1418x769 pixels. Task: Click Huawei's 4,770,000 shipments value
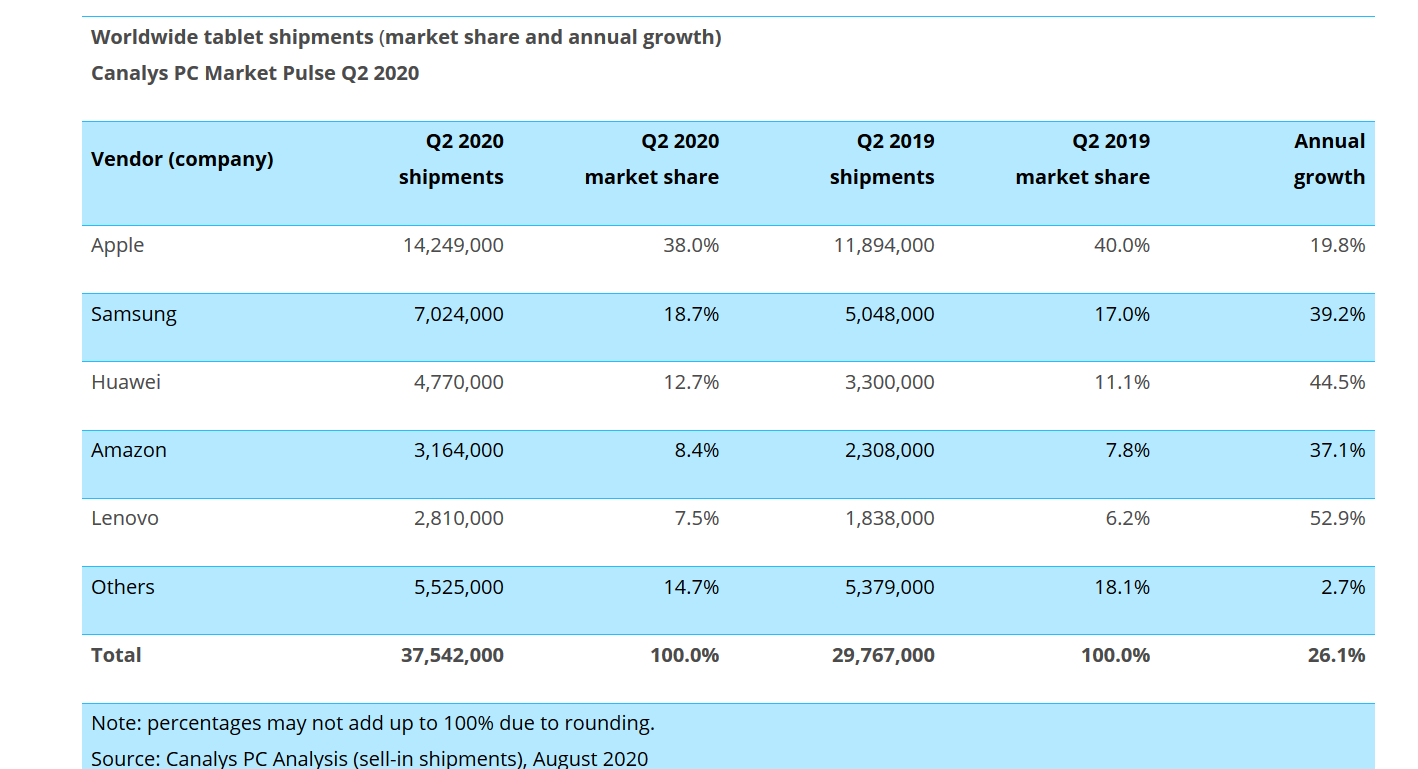(459, 382)
